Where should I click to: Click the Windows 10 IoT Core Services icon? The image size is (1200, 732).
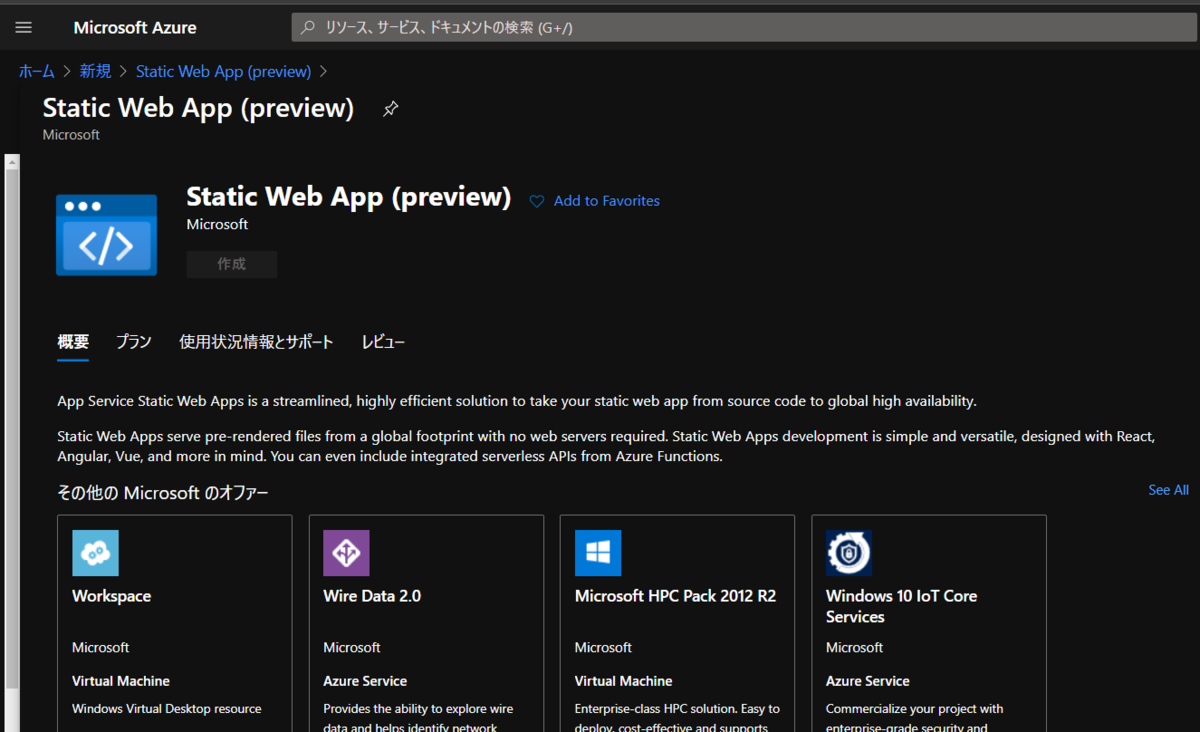(849, 553)
